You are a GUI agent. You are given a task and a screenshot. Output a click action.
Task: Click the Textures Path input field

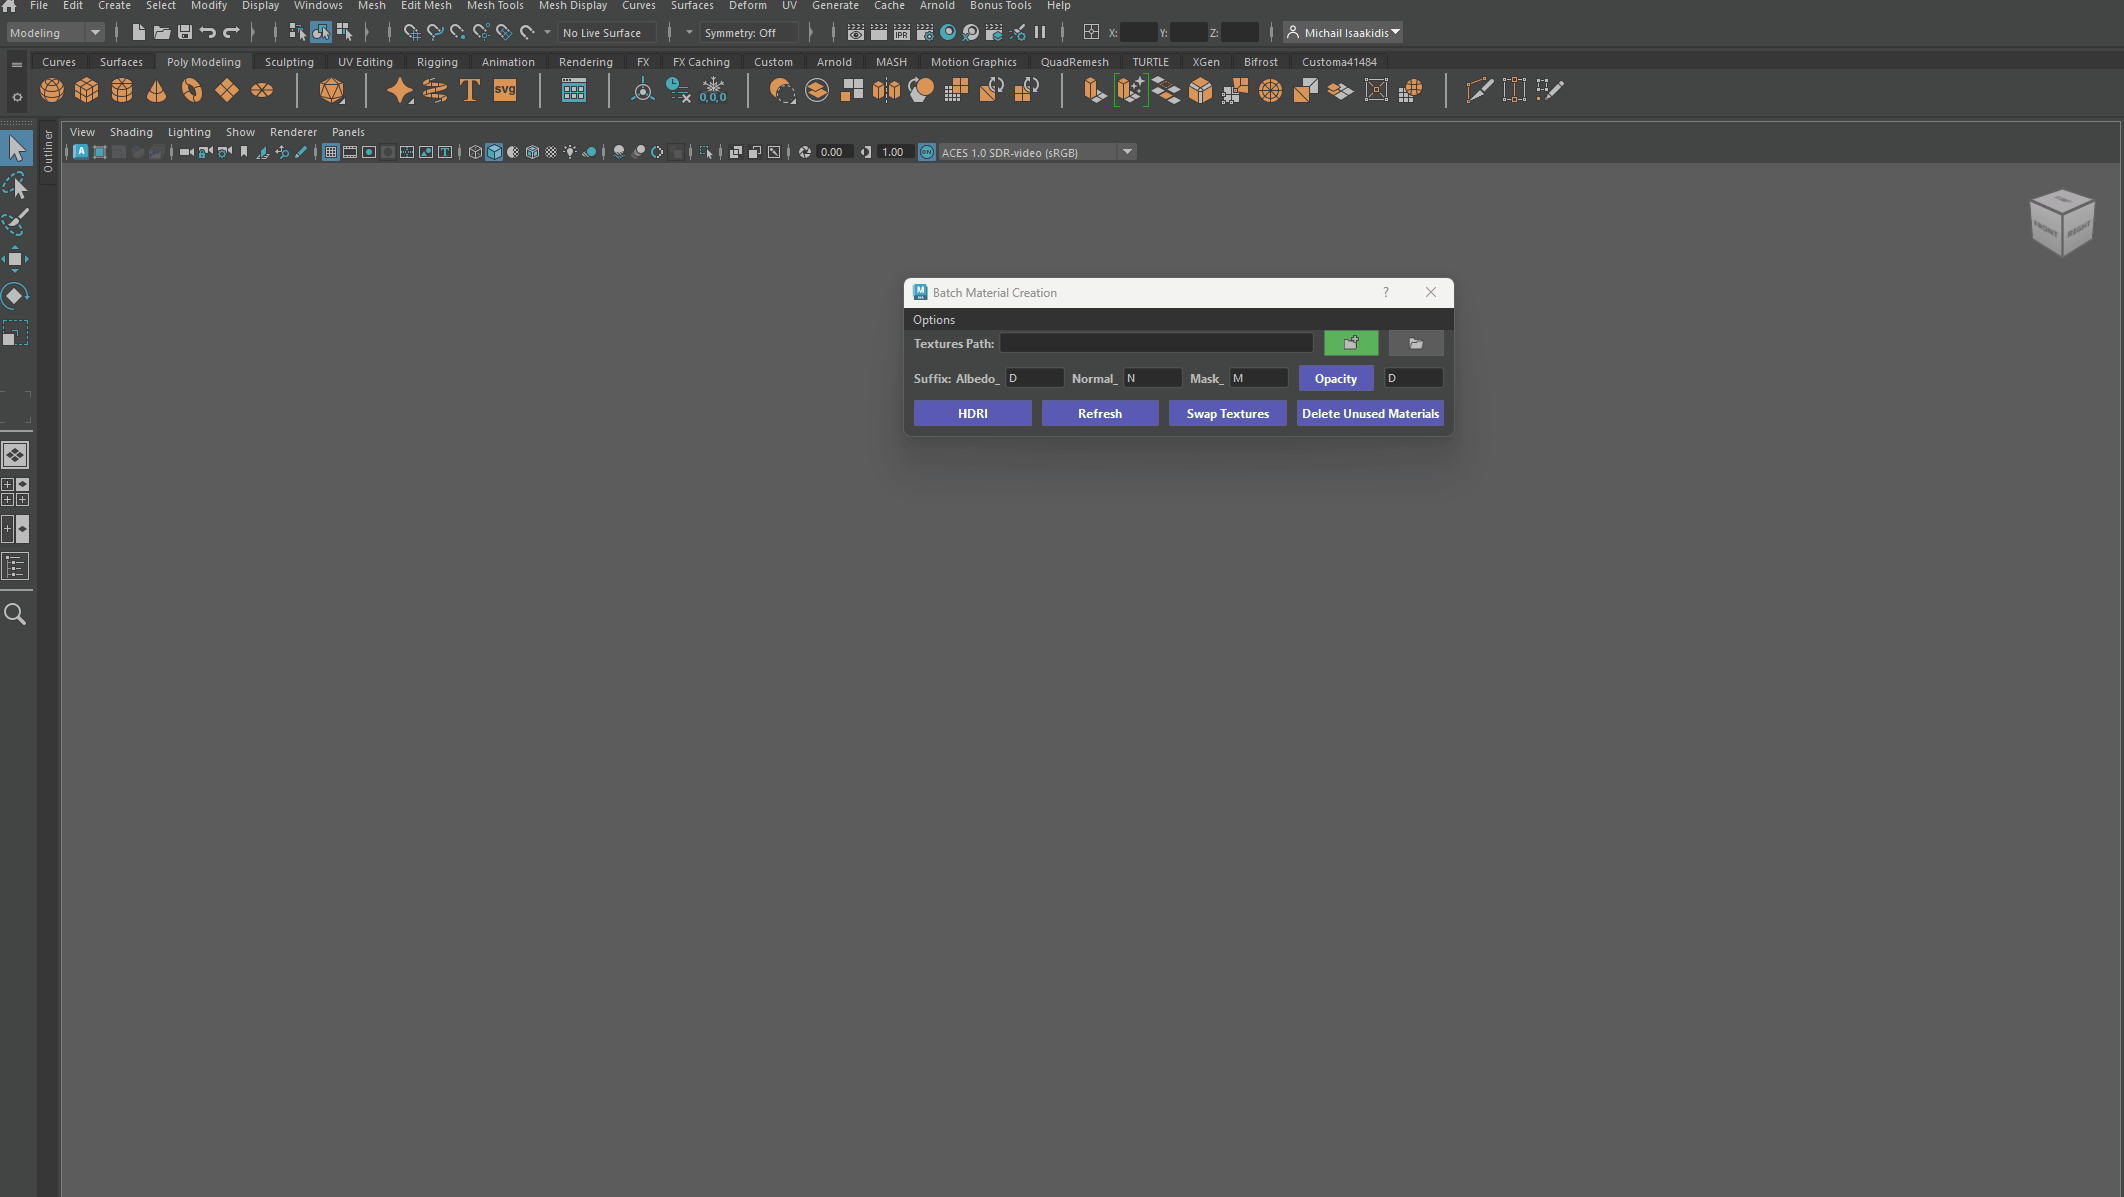click(x=1156, y=343)
